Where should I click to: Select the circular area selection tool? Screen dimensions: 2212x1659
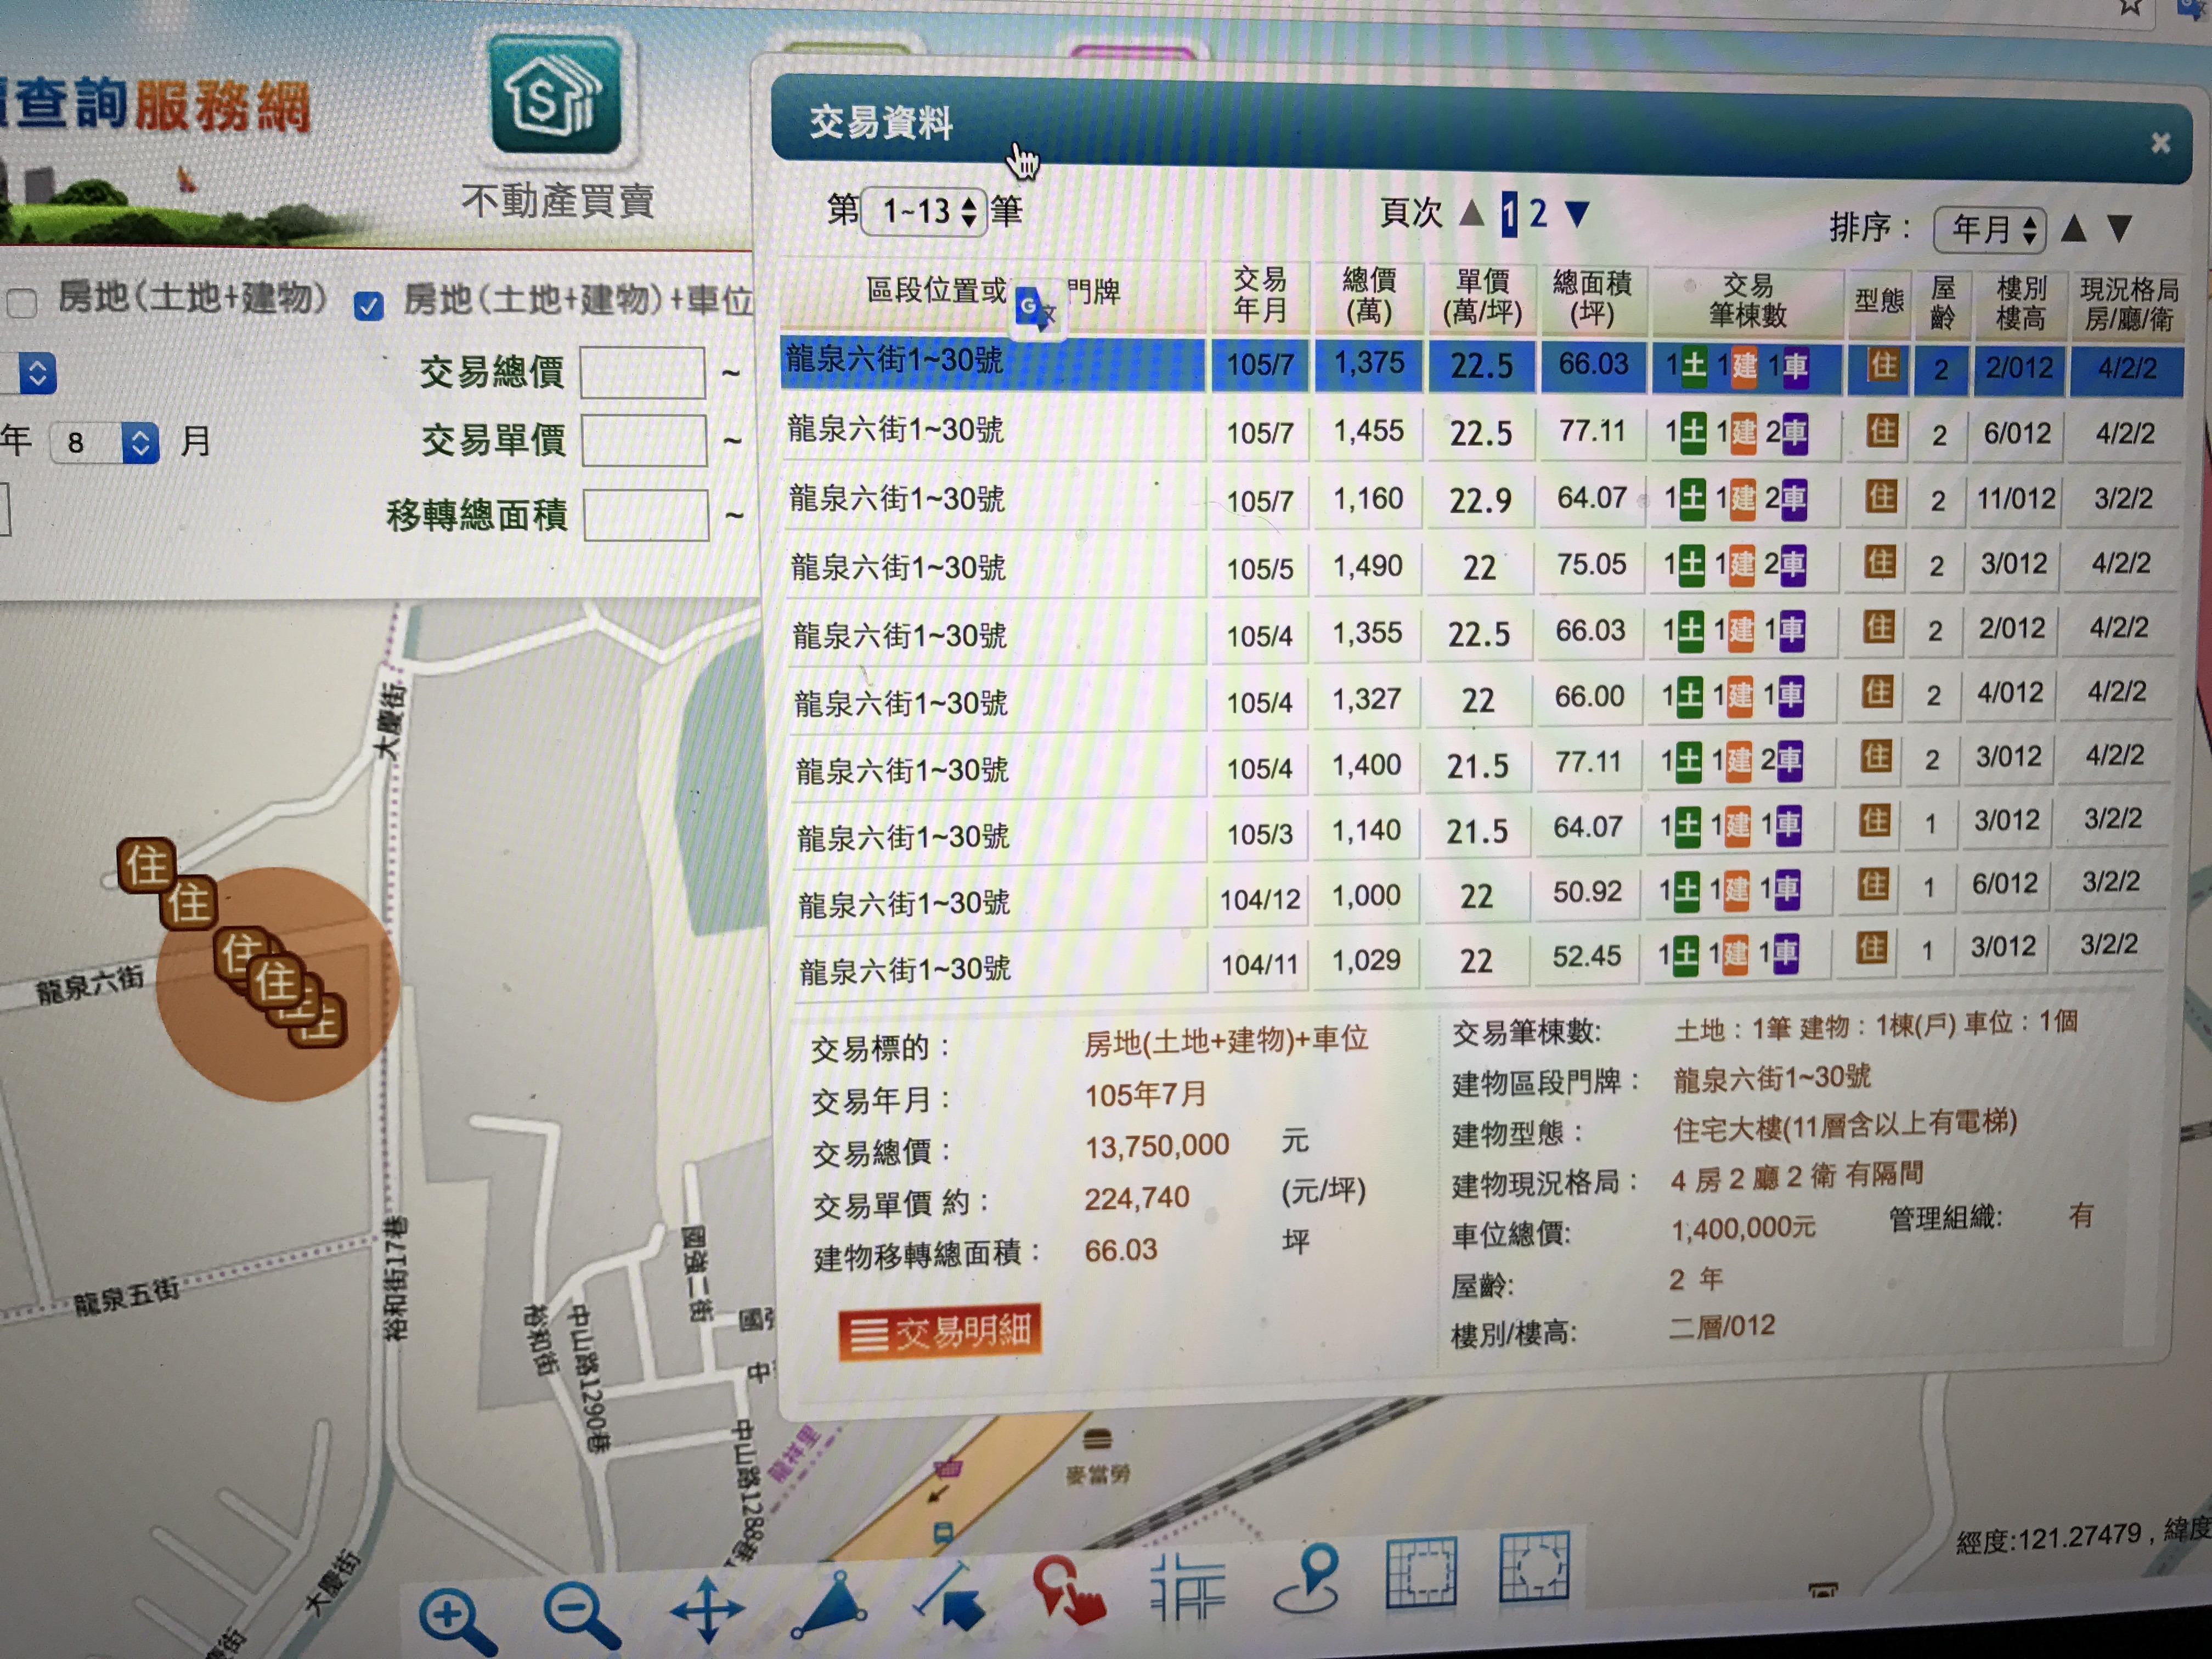point(1534,1566)
